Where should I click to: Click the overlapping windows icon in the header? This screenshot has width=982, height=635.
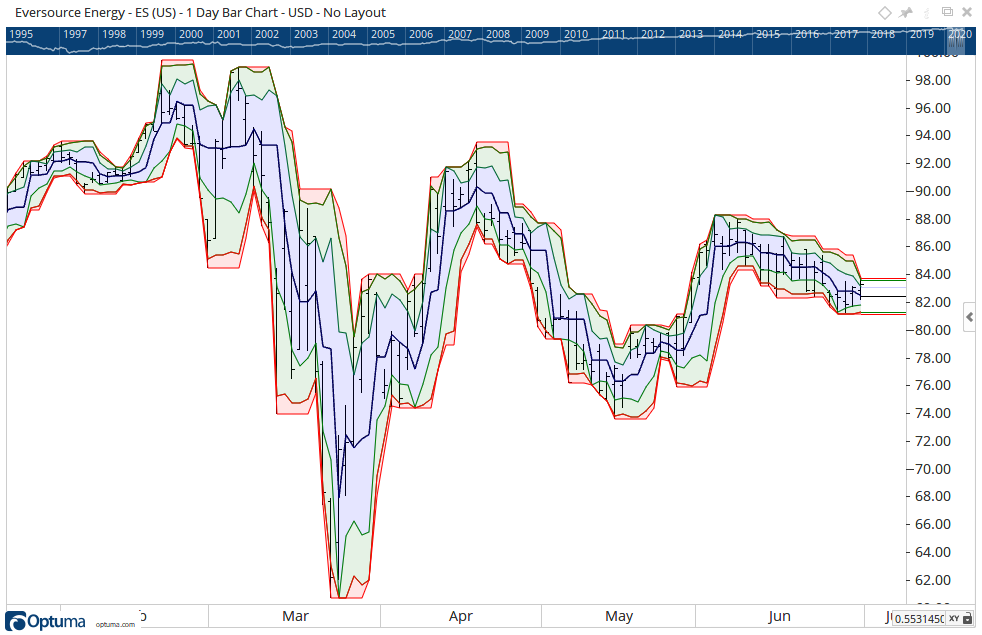point(947,12)
